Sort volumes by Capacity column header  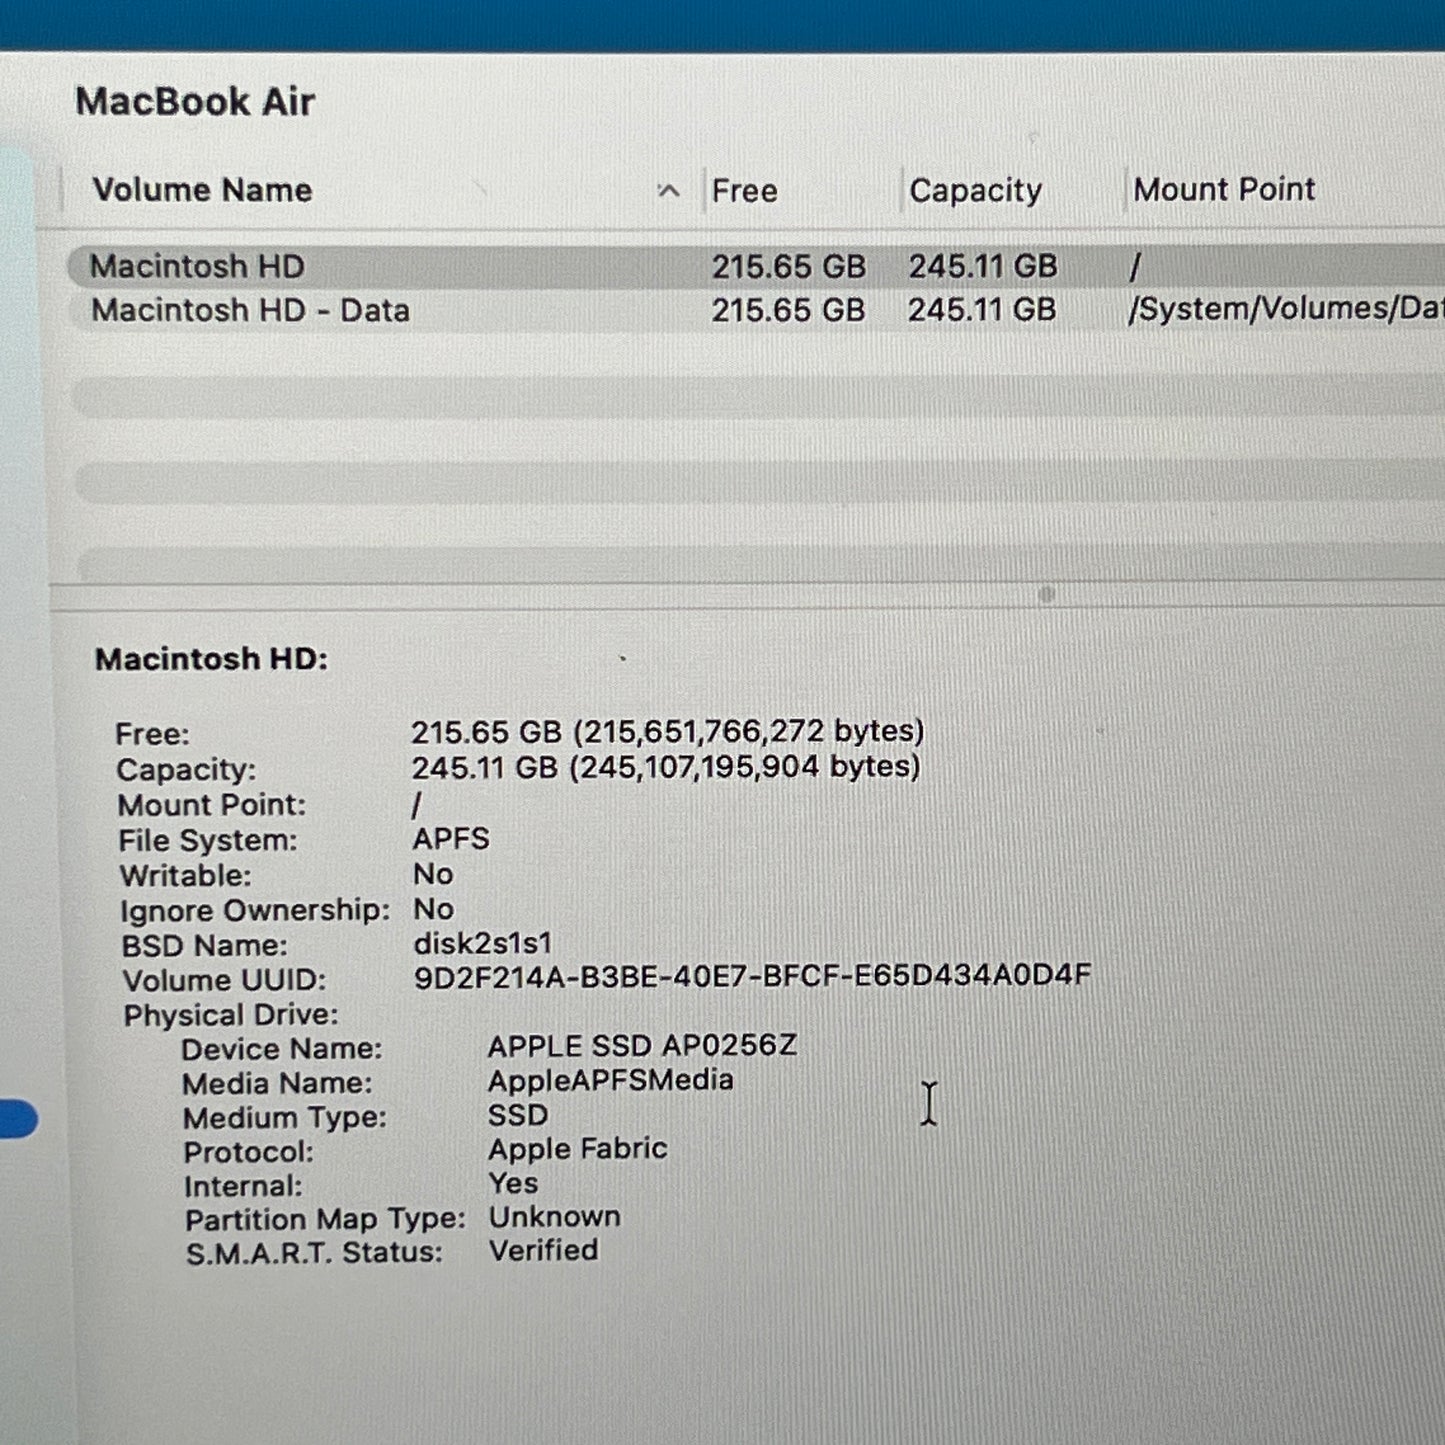pyautogui.click(x=975, y=191)
